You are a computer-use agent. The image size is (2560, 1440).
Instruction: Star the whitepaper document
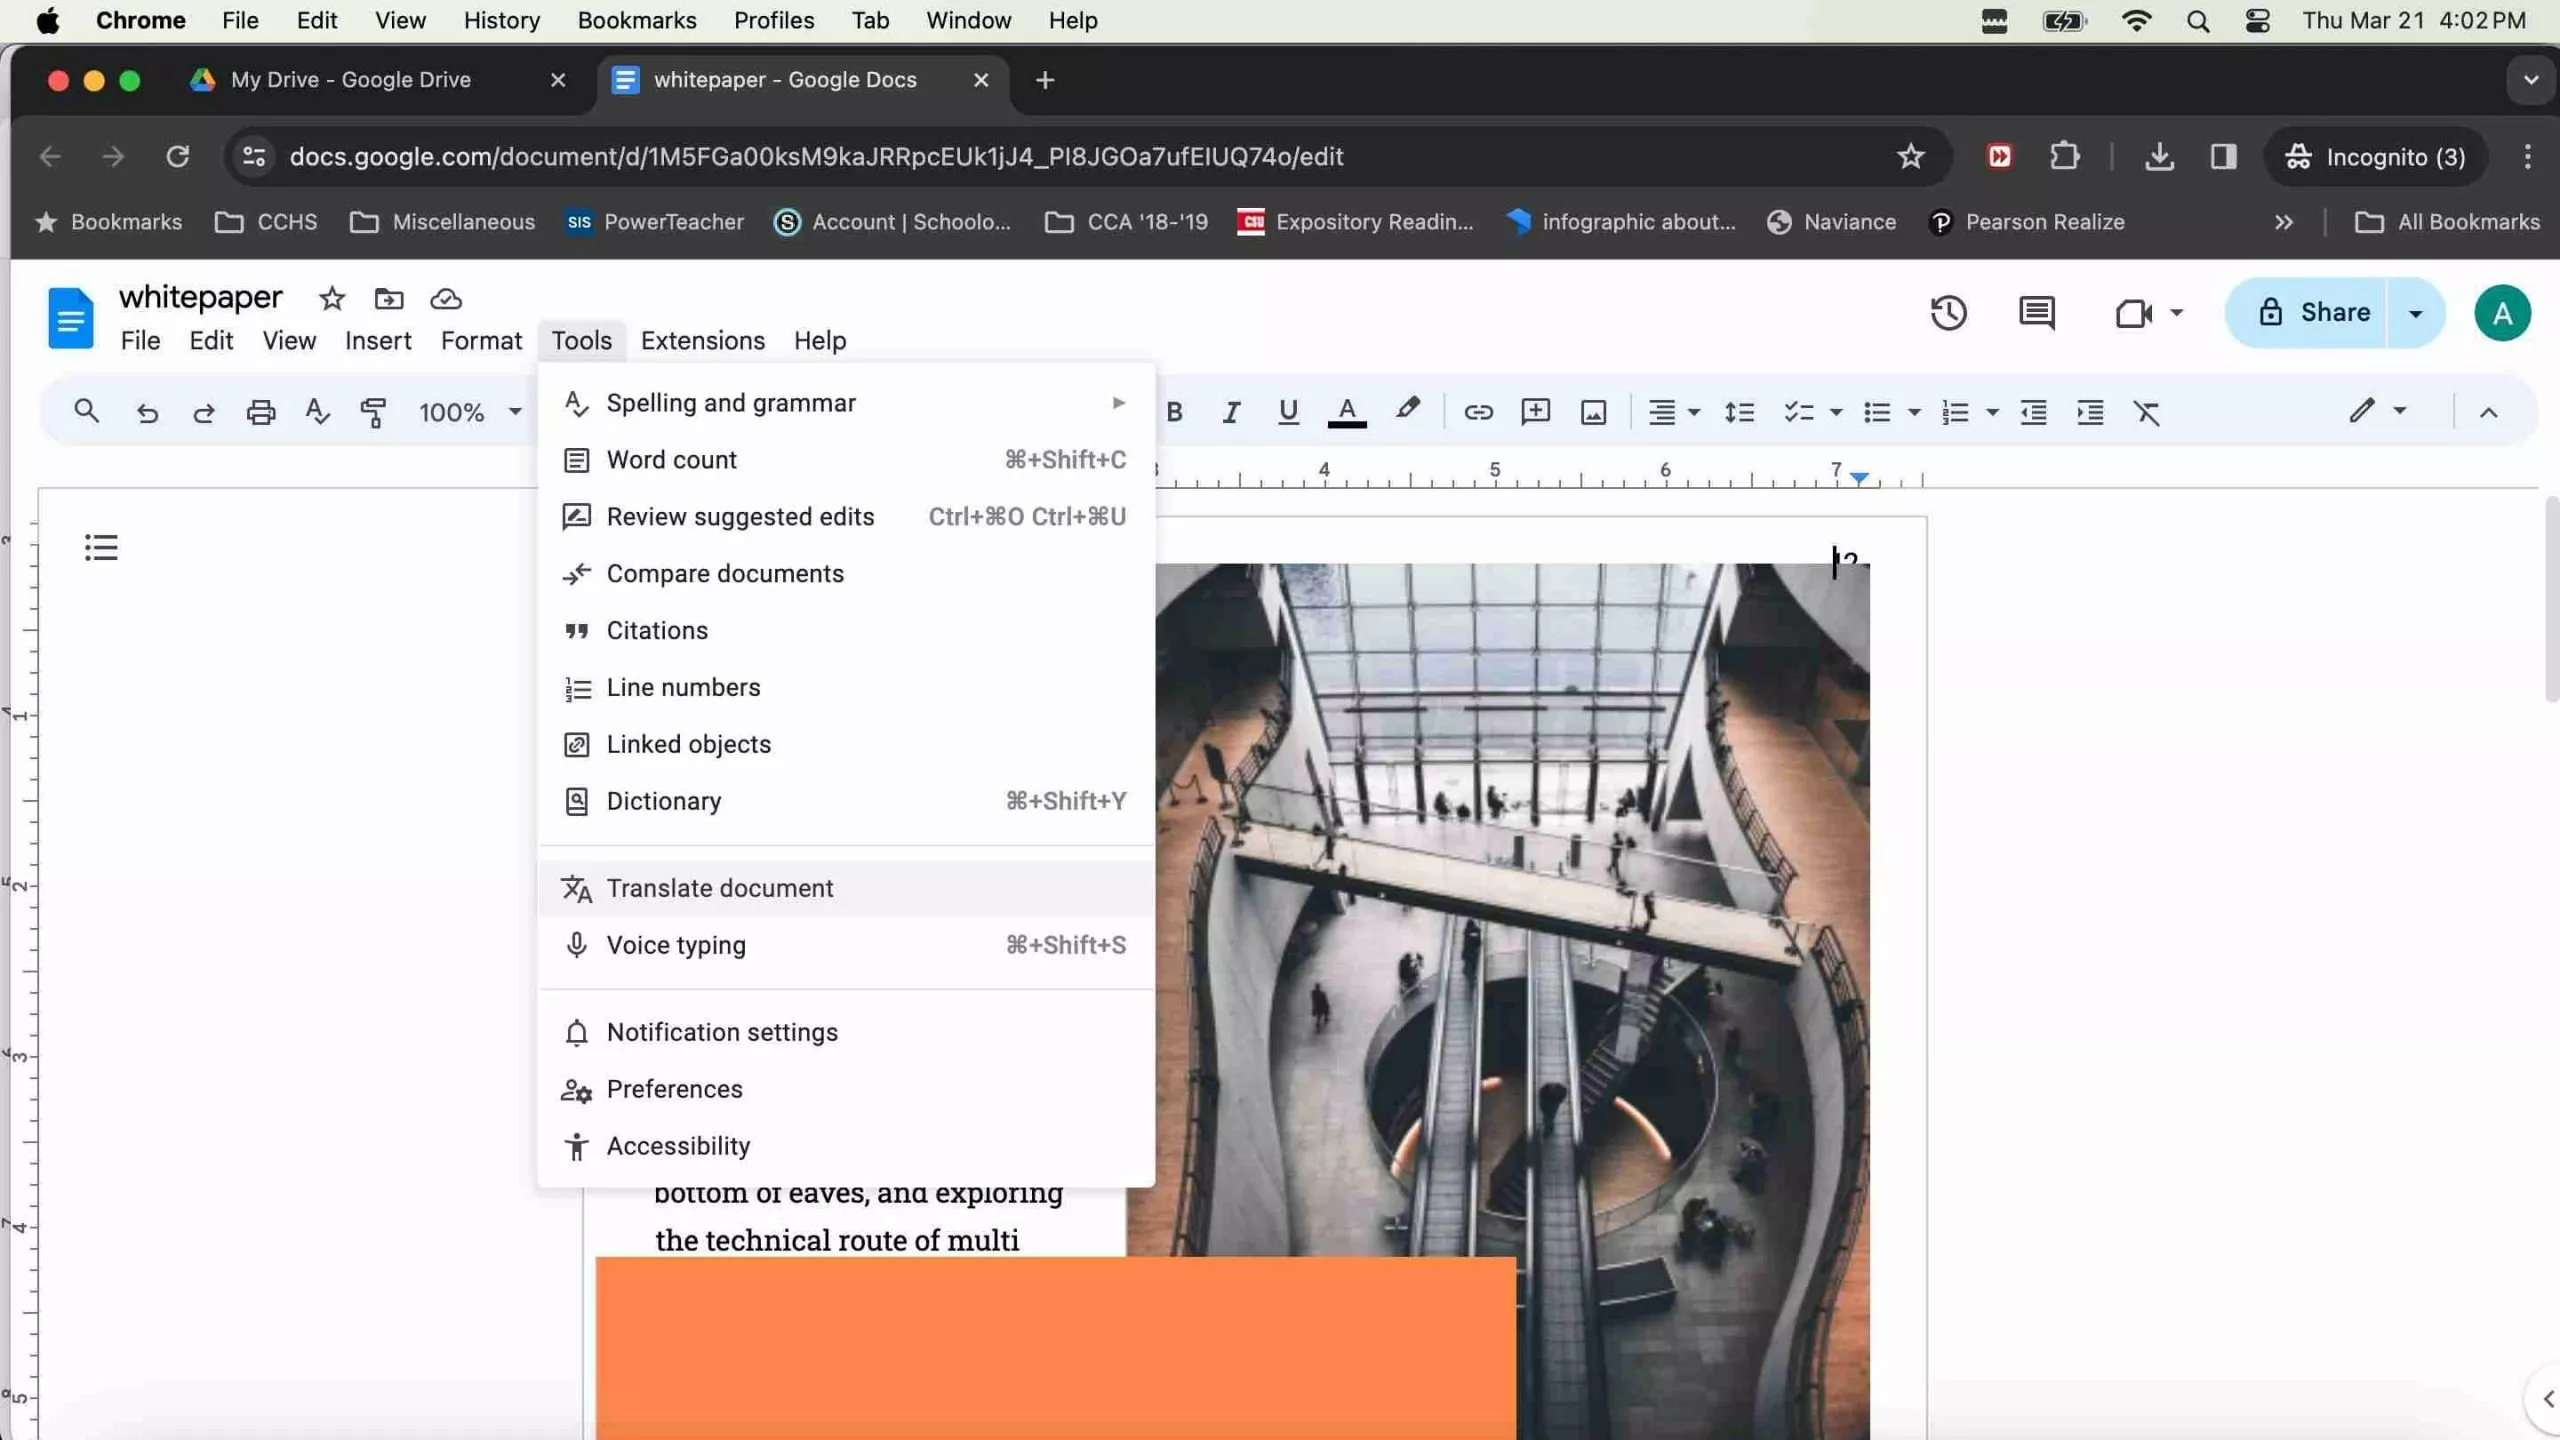332,298
